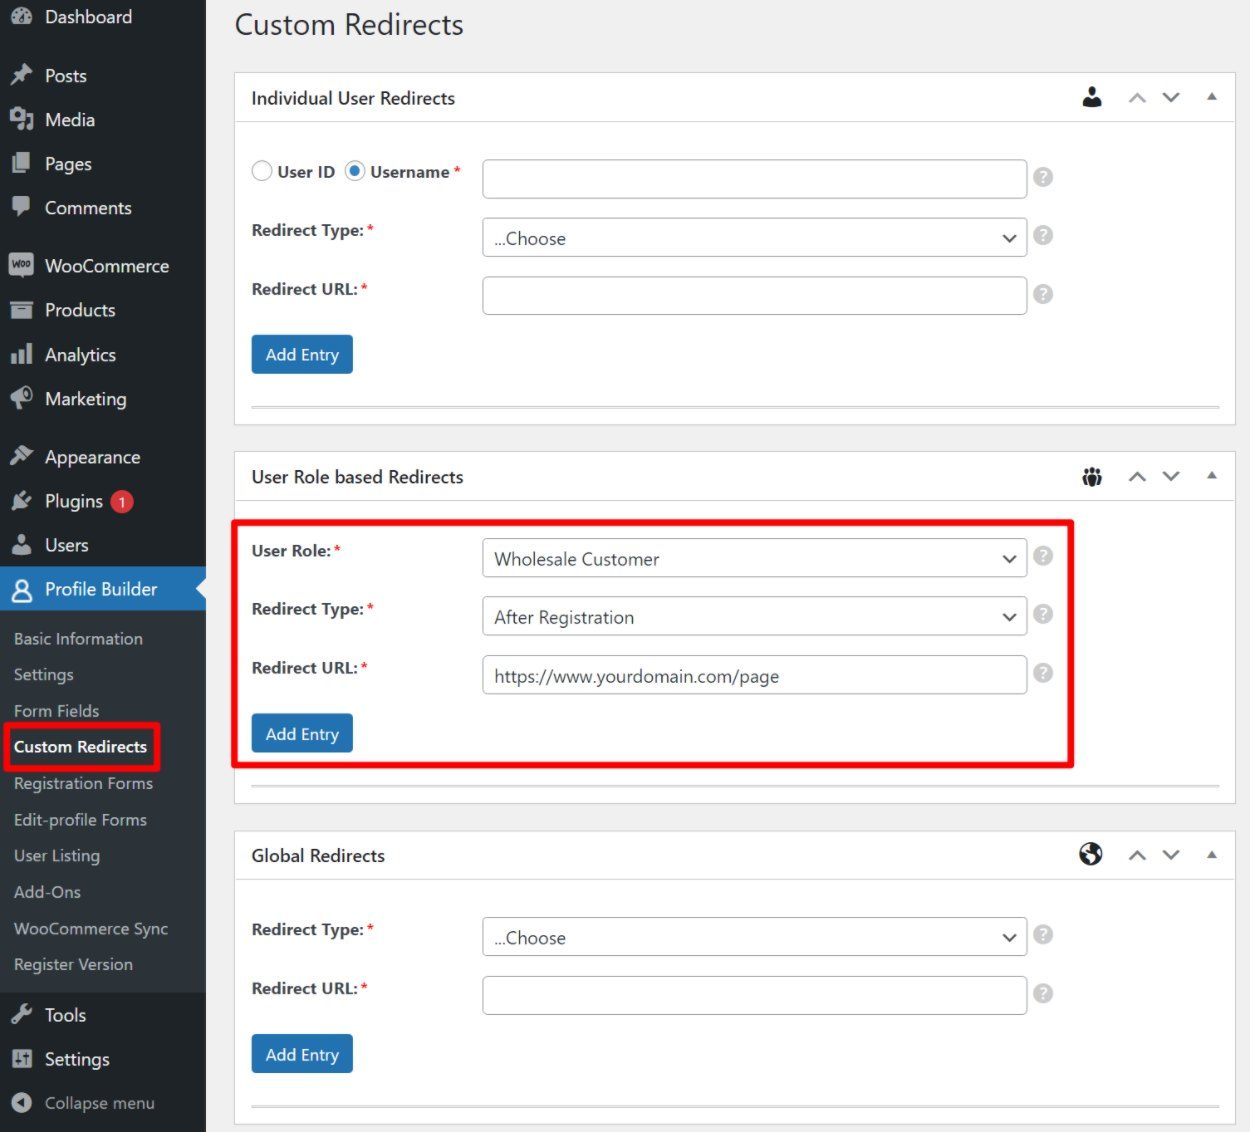Collapse the User Role based Redirects panel
The image size is (1250, 1132).
(x=1212, y=476)
